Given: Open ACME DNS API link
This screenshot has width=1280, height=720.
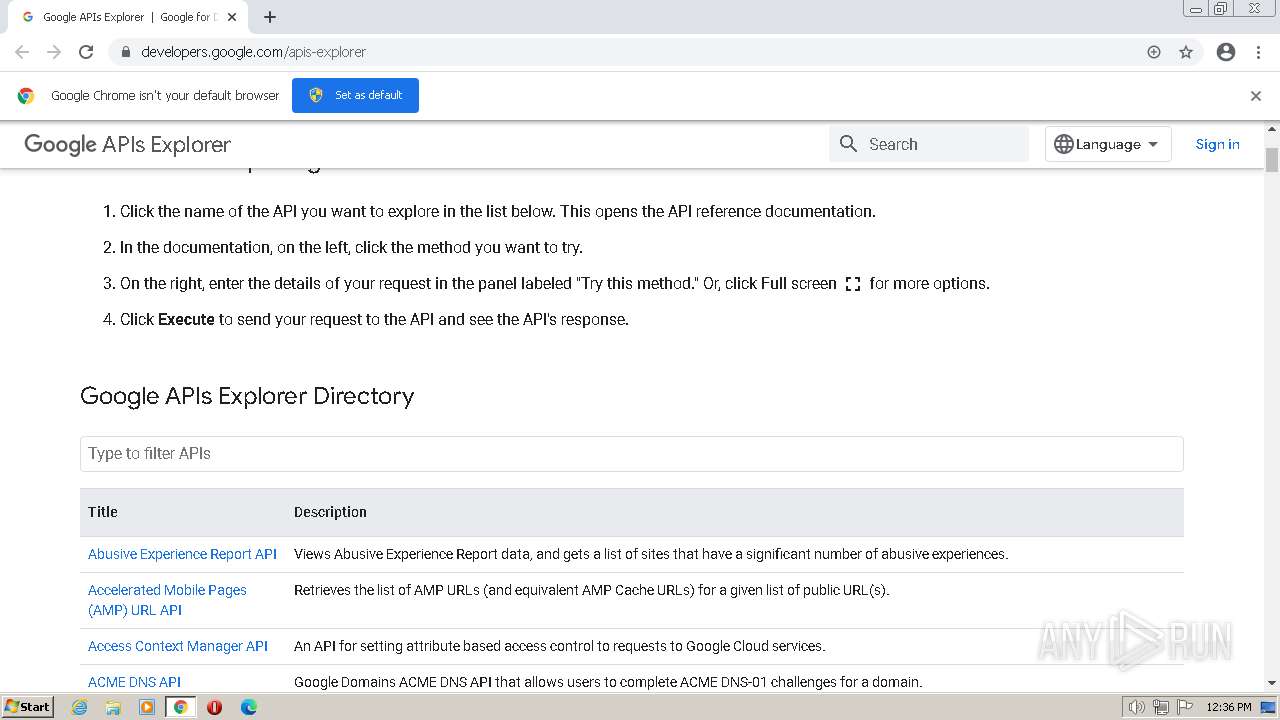Looking at the screenshot, I should point(134,682).
